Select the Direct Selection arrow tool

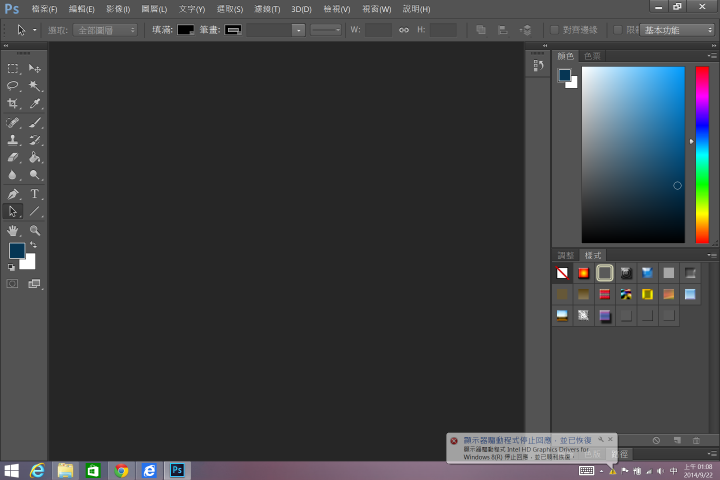point(13,211)
